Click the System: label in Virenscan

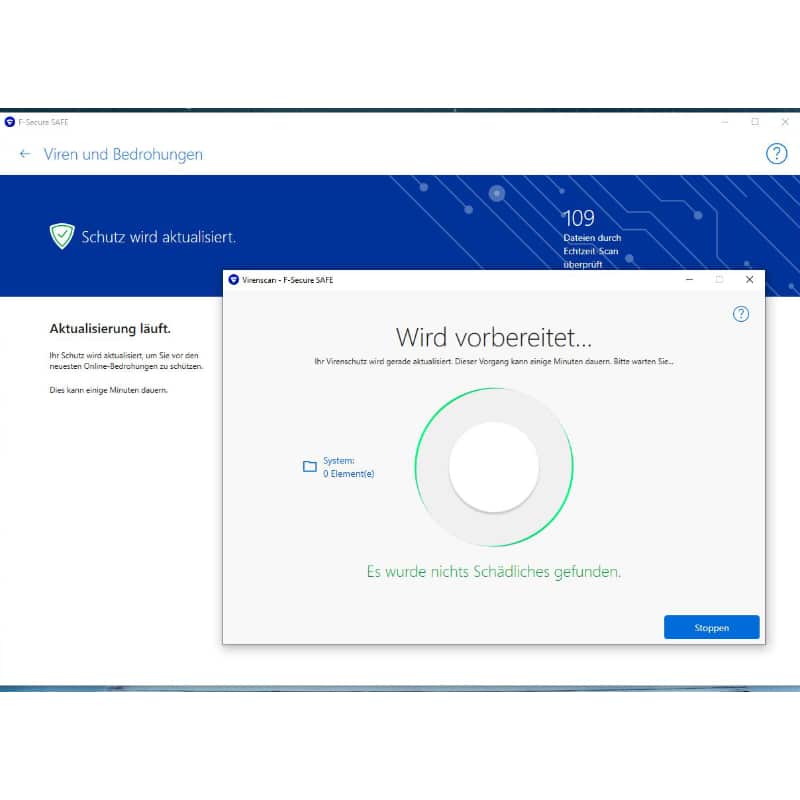(339, 461)
